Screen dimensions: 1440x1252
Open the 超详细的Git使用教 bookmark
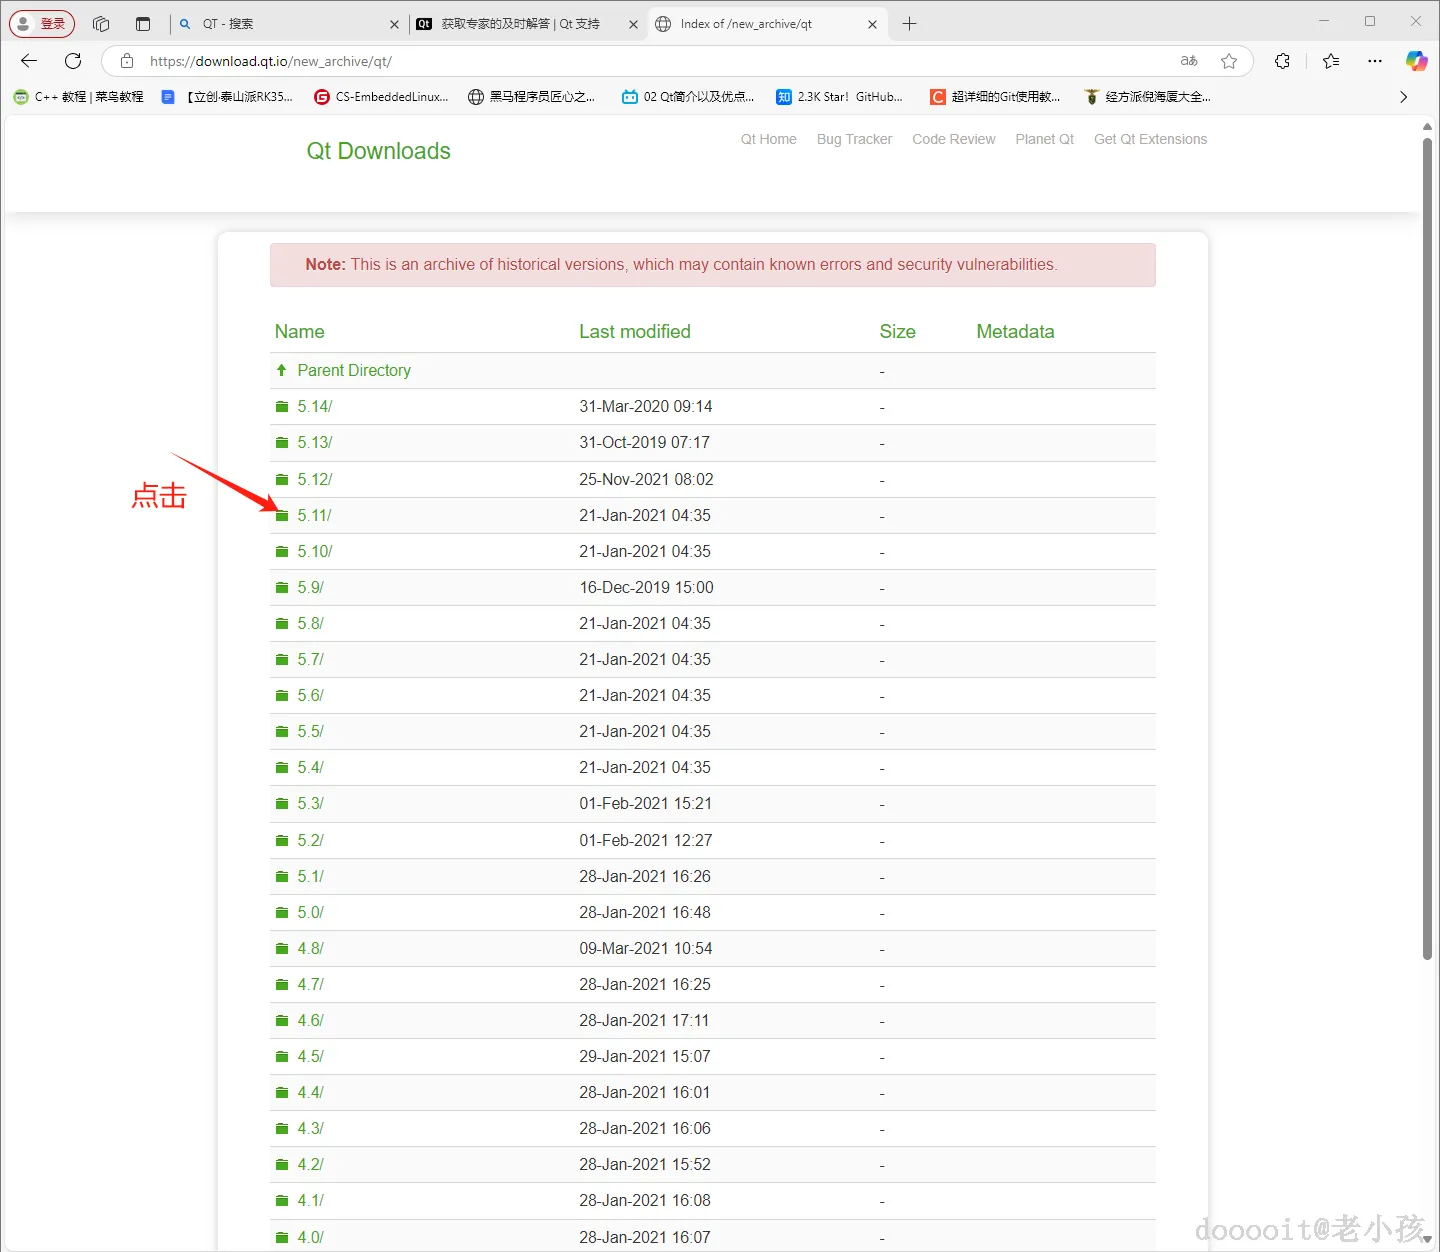pos(995,97)
